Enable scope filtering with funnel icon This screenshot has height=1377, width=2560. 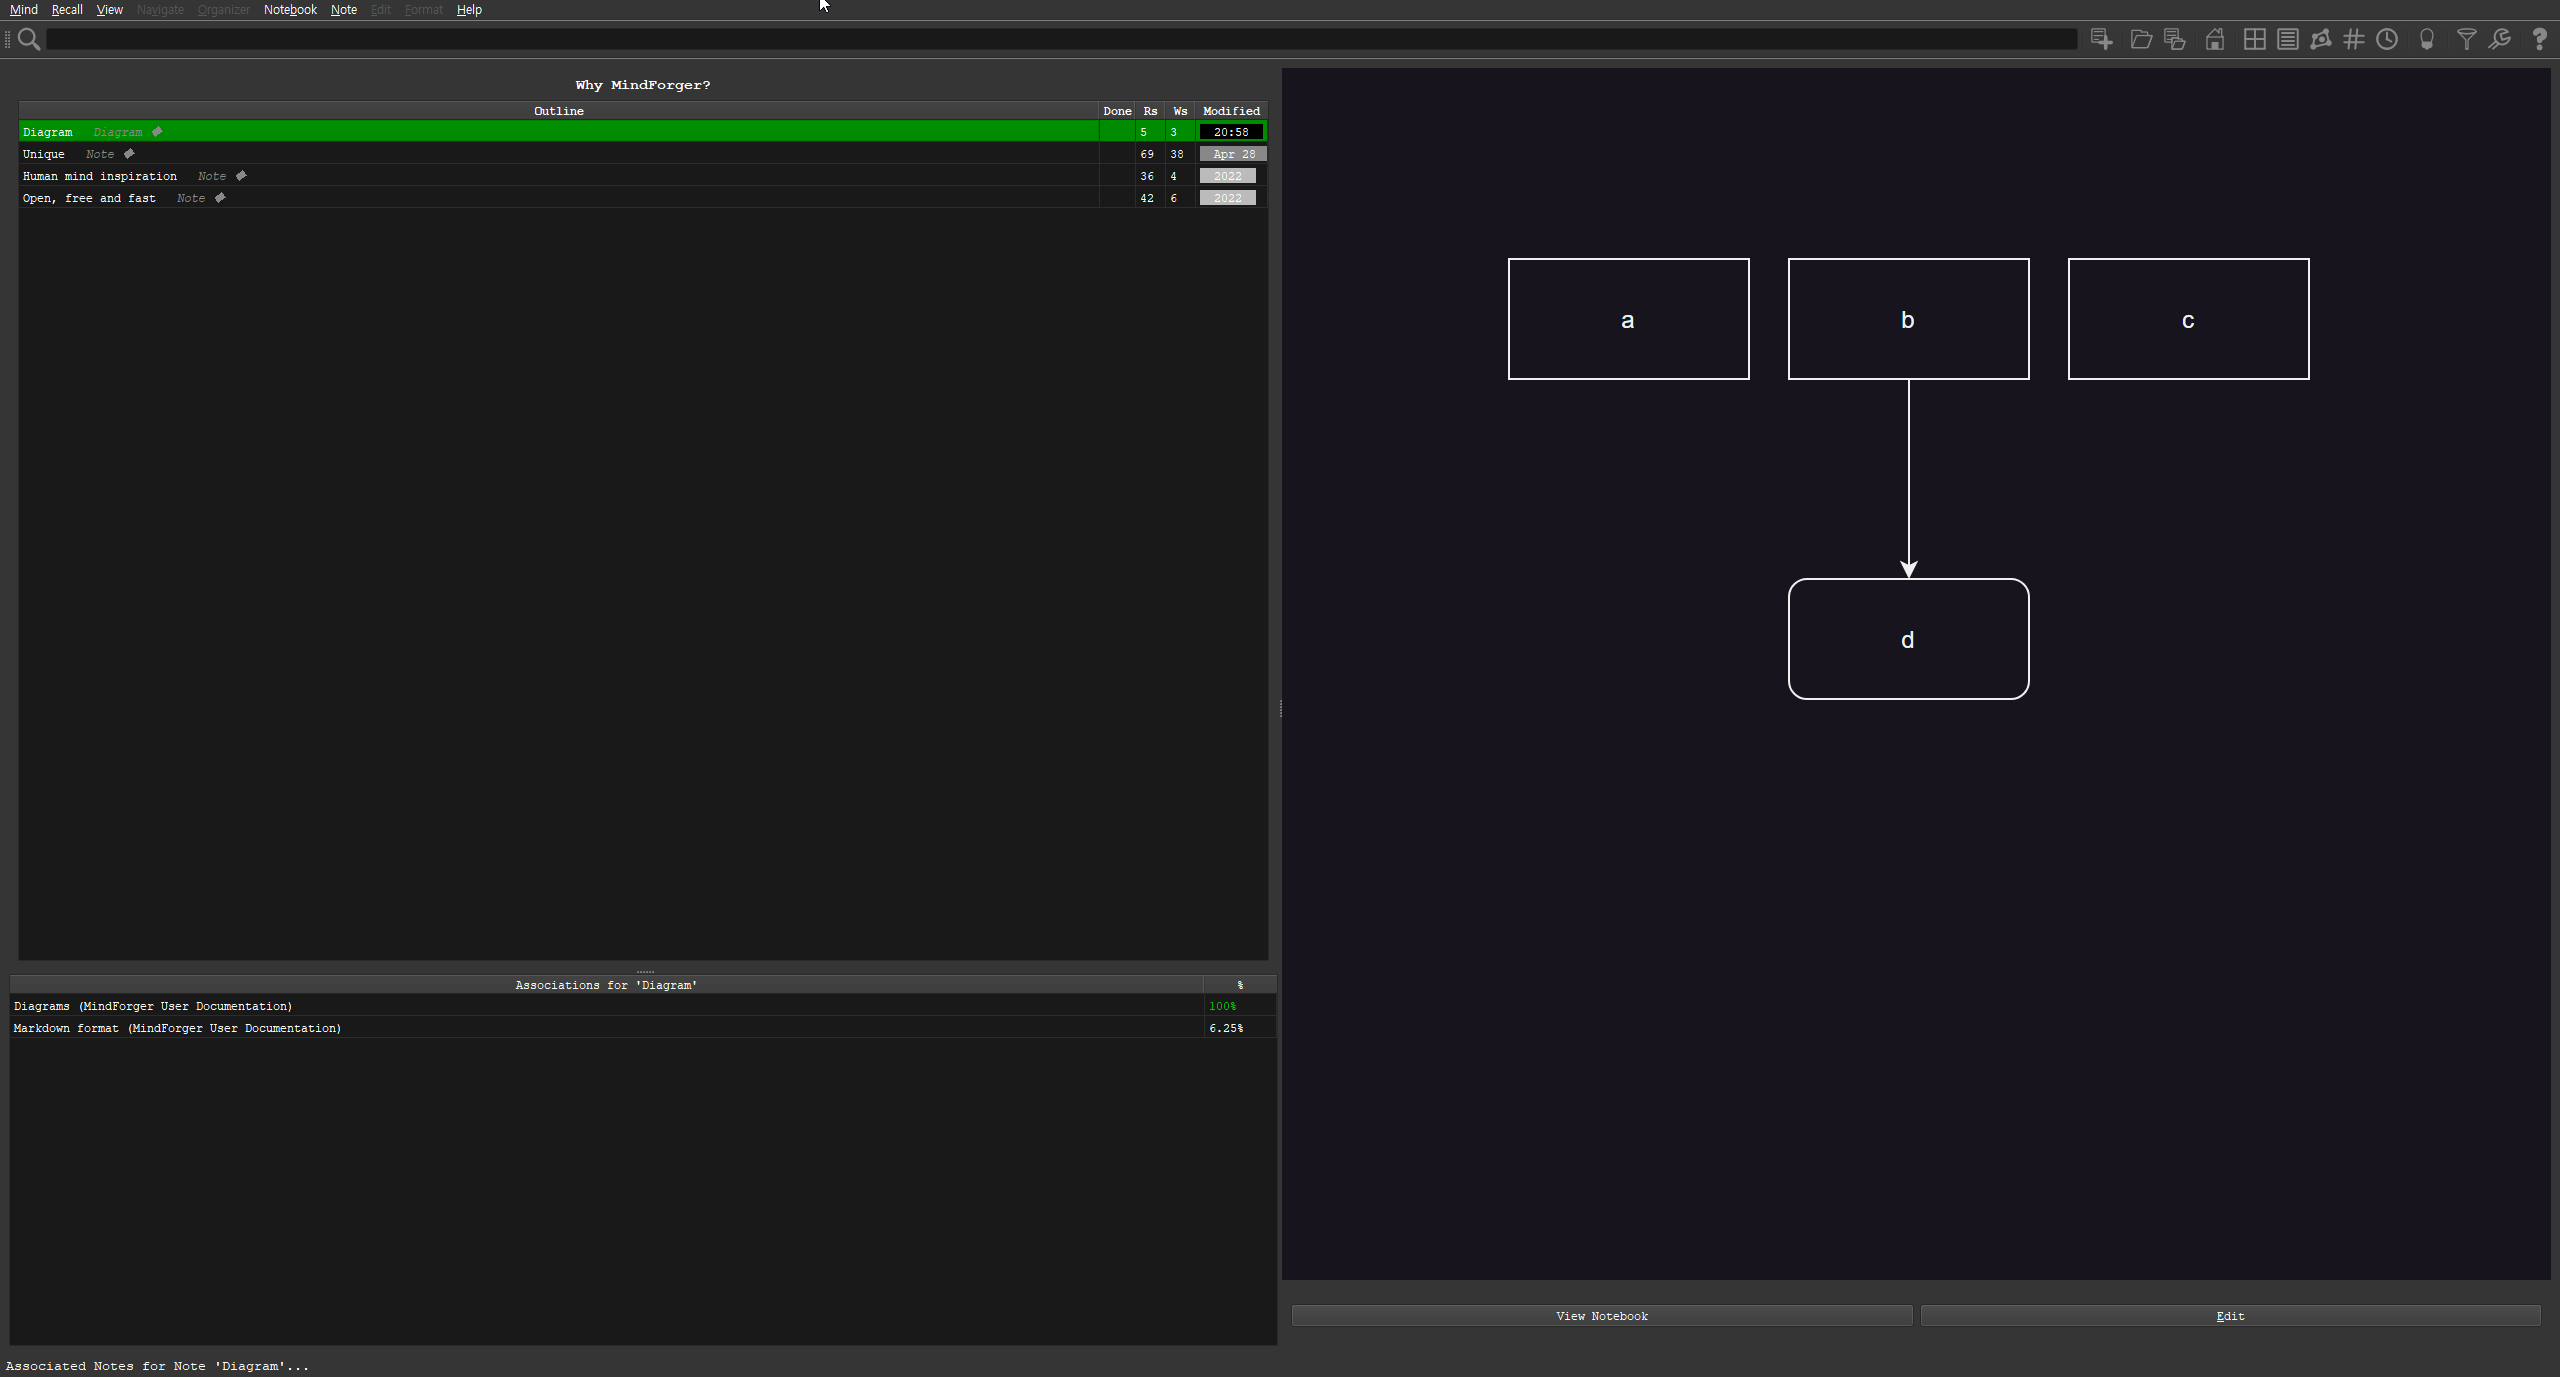[2466, 40]
